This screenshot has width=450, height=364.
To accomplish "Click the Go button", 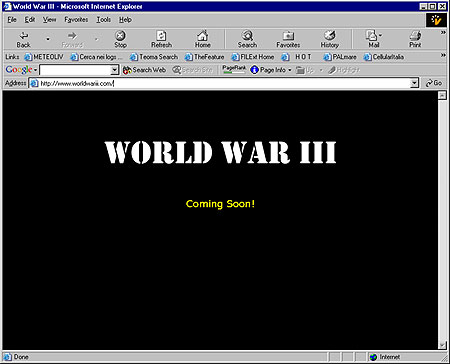I will [x=434, y=83].
